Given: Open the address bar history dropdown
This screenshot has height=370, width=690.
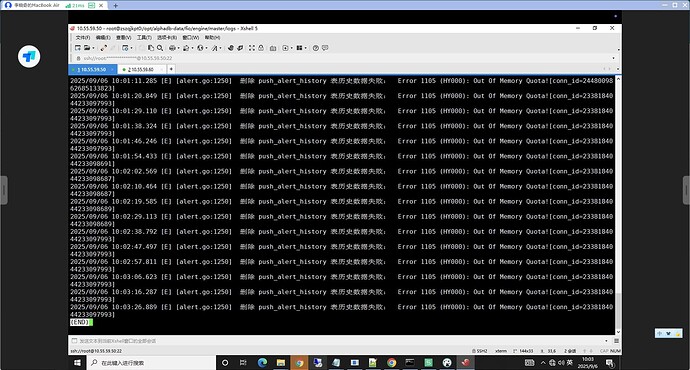Looking at the screenshot, I should pyautogui.click(x=613, y=58).
